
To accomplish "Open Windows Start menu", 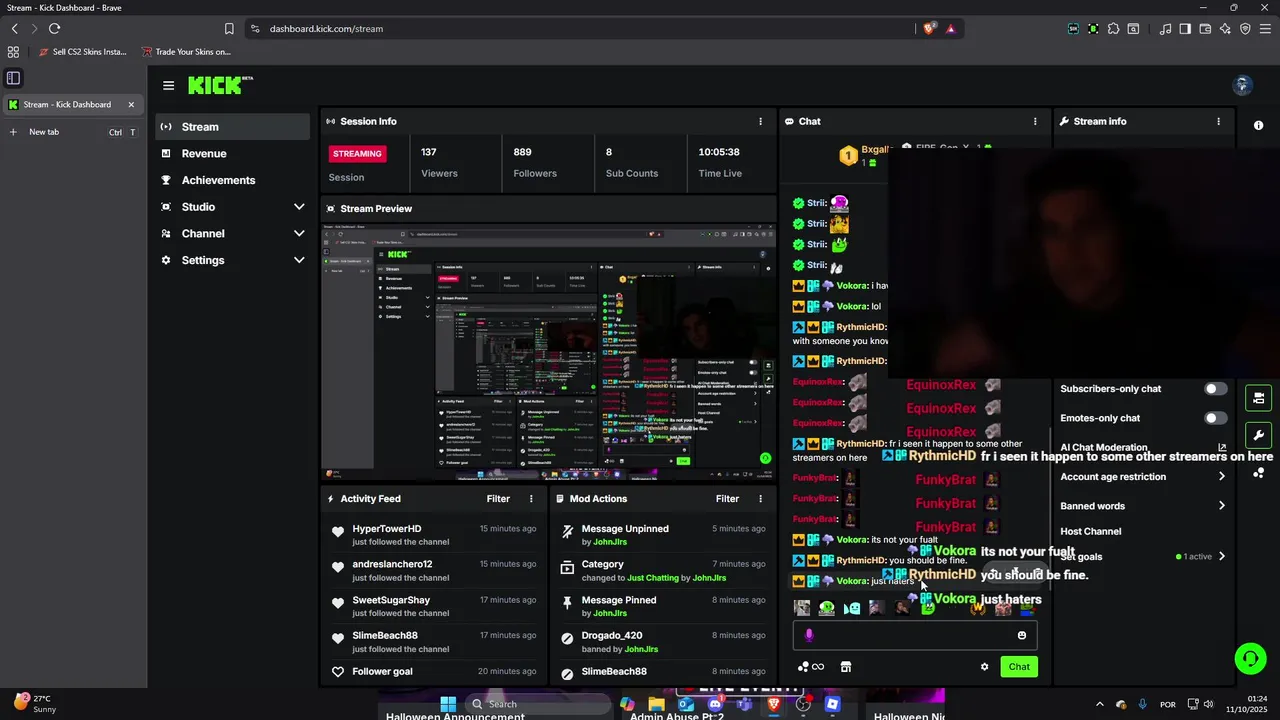I will pos(448,704).
